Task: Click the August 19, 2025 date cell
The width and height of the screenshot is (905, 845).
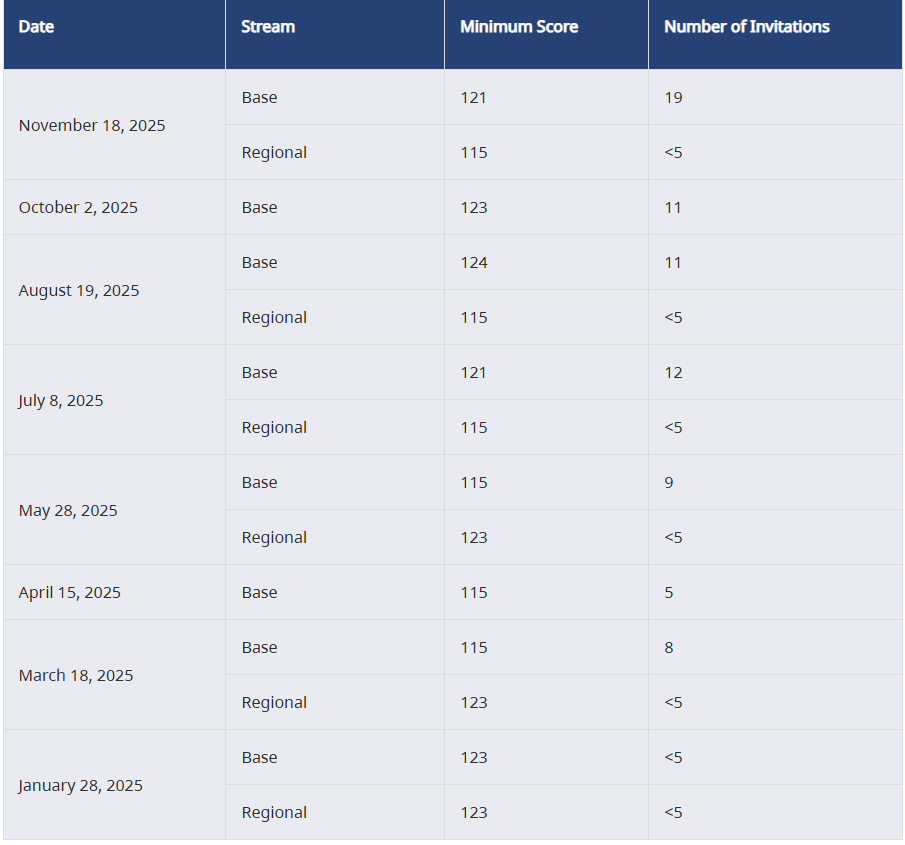Action: [79, 291]
